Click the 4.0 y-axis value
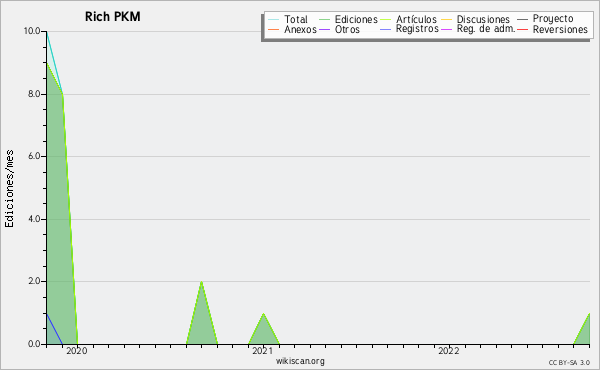This screenshot has width=600, height=370. click(34, 219)
